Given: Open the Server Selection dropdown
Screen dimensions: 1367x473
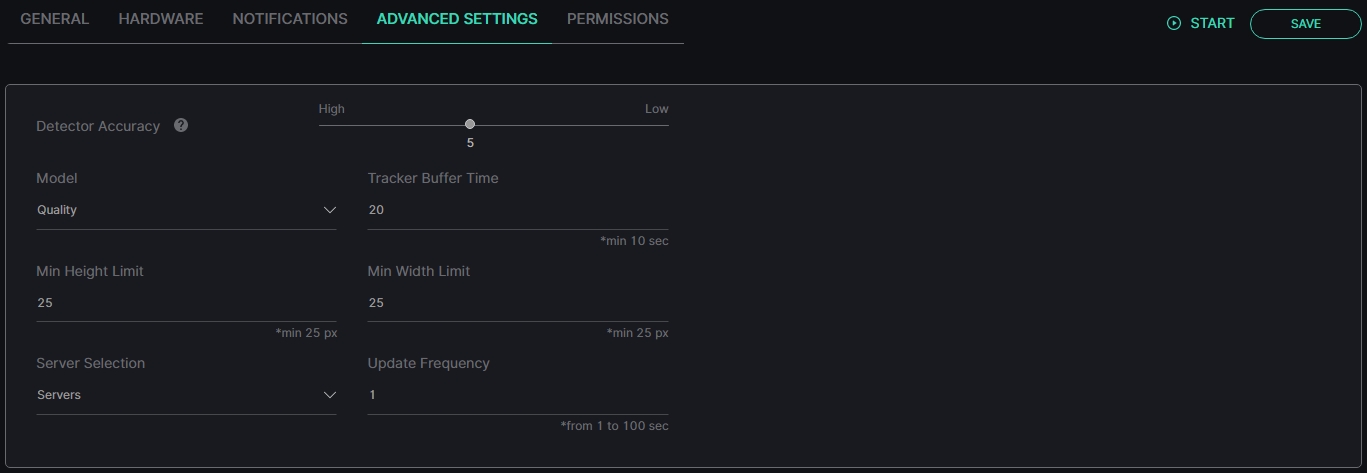Looking at the screenshot, I should pos(186,395).
